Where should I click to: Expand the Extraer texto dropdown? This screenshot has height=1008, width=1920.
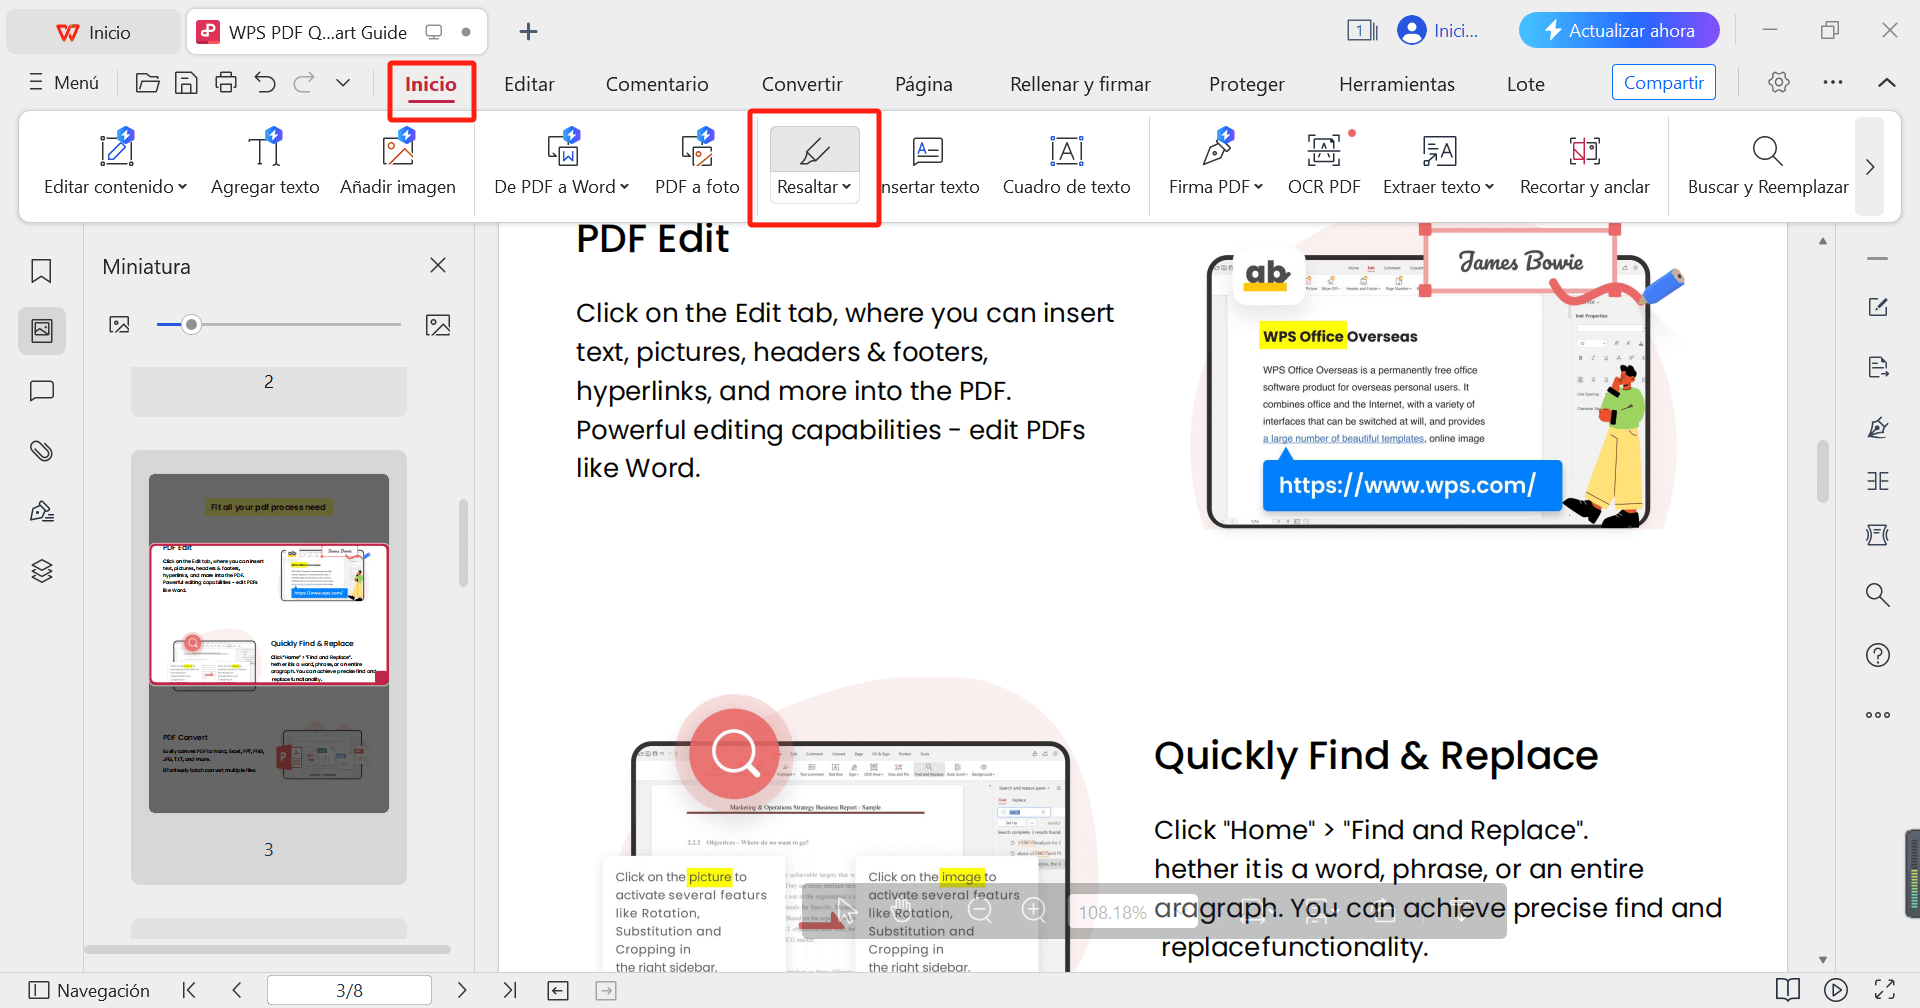(x=1489, y=187)
